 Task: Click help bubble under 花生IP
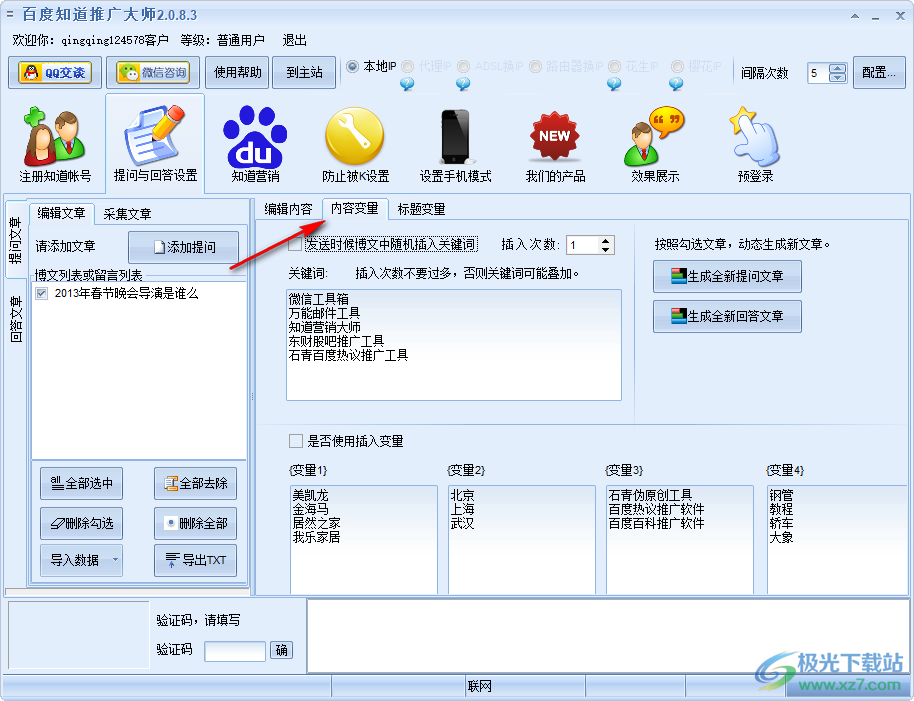pos(614,84)
